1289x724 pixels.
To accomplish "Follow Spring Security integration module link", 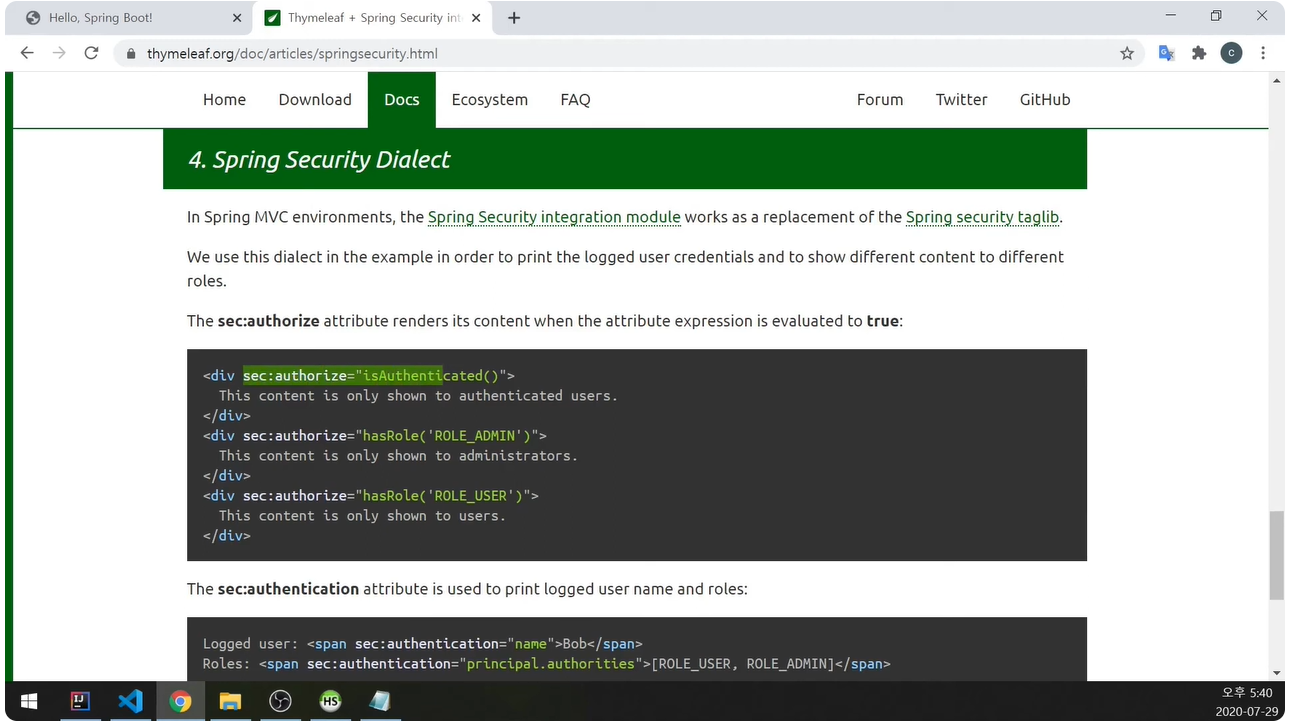I will (x=554, y=217).
